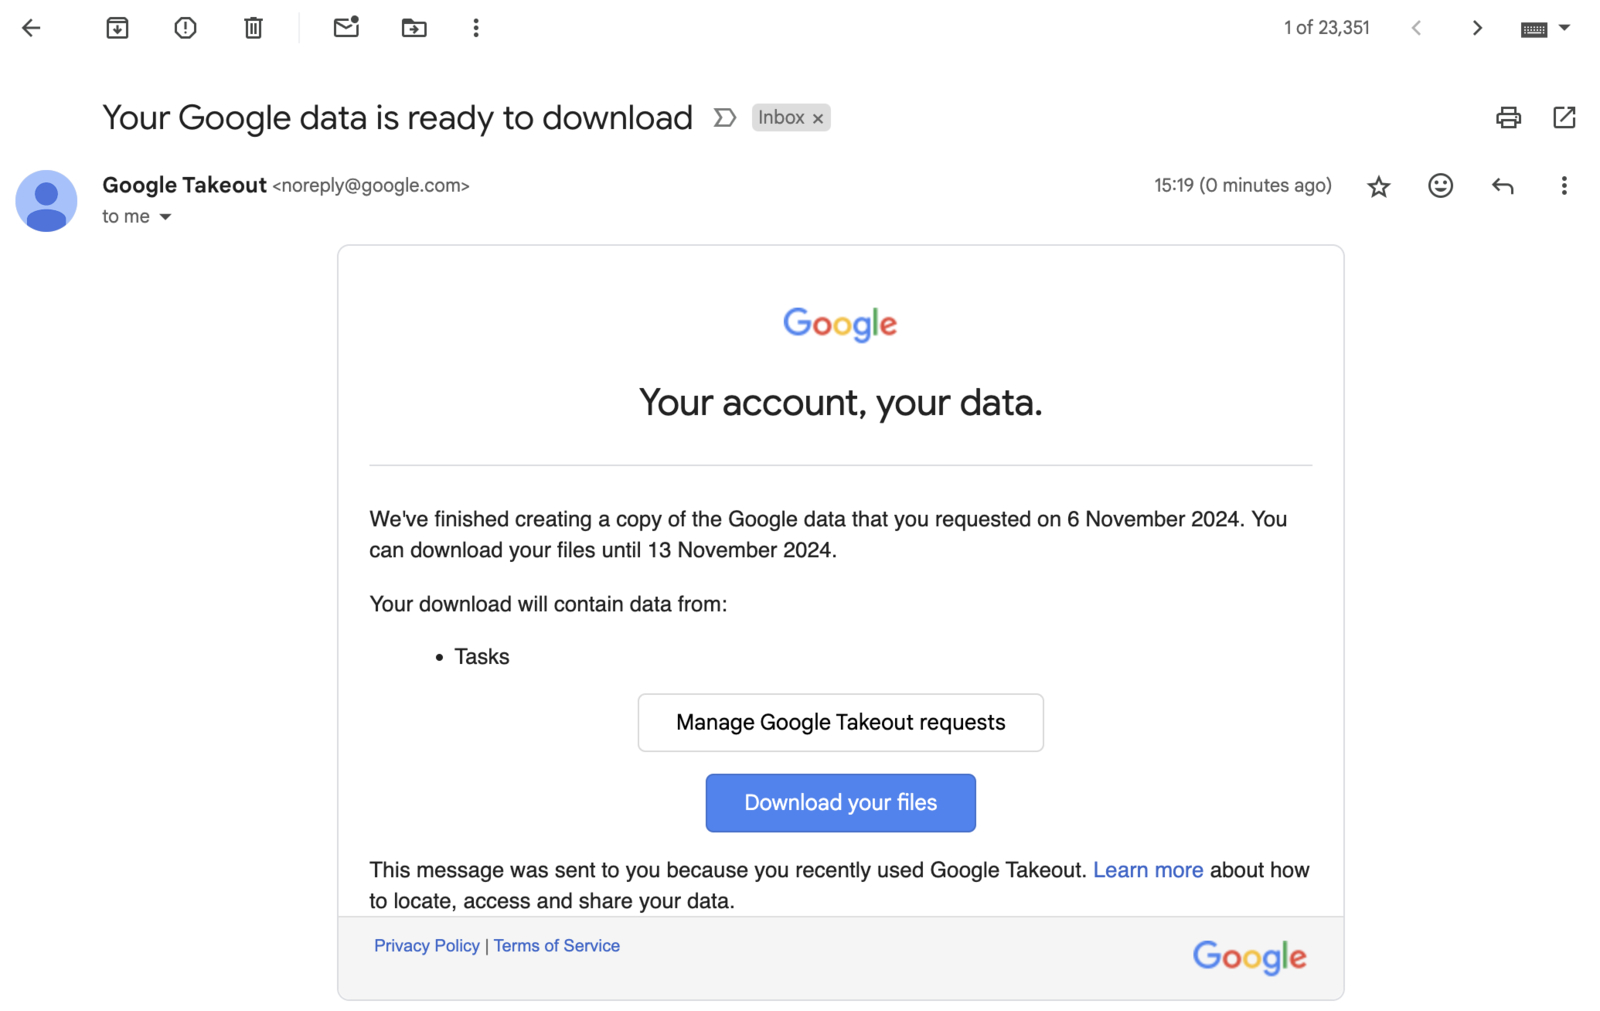
Task: Click the sender's avatar
Action: pyautogui.click(x=46, y=201)
